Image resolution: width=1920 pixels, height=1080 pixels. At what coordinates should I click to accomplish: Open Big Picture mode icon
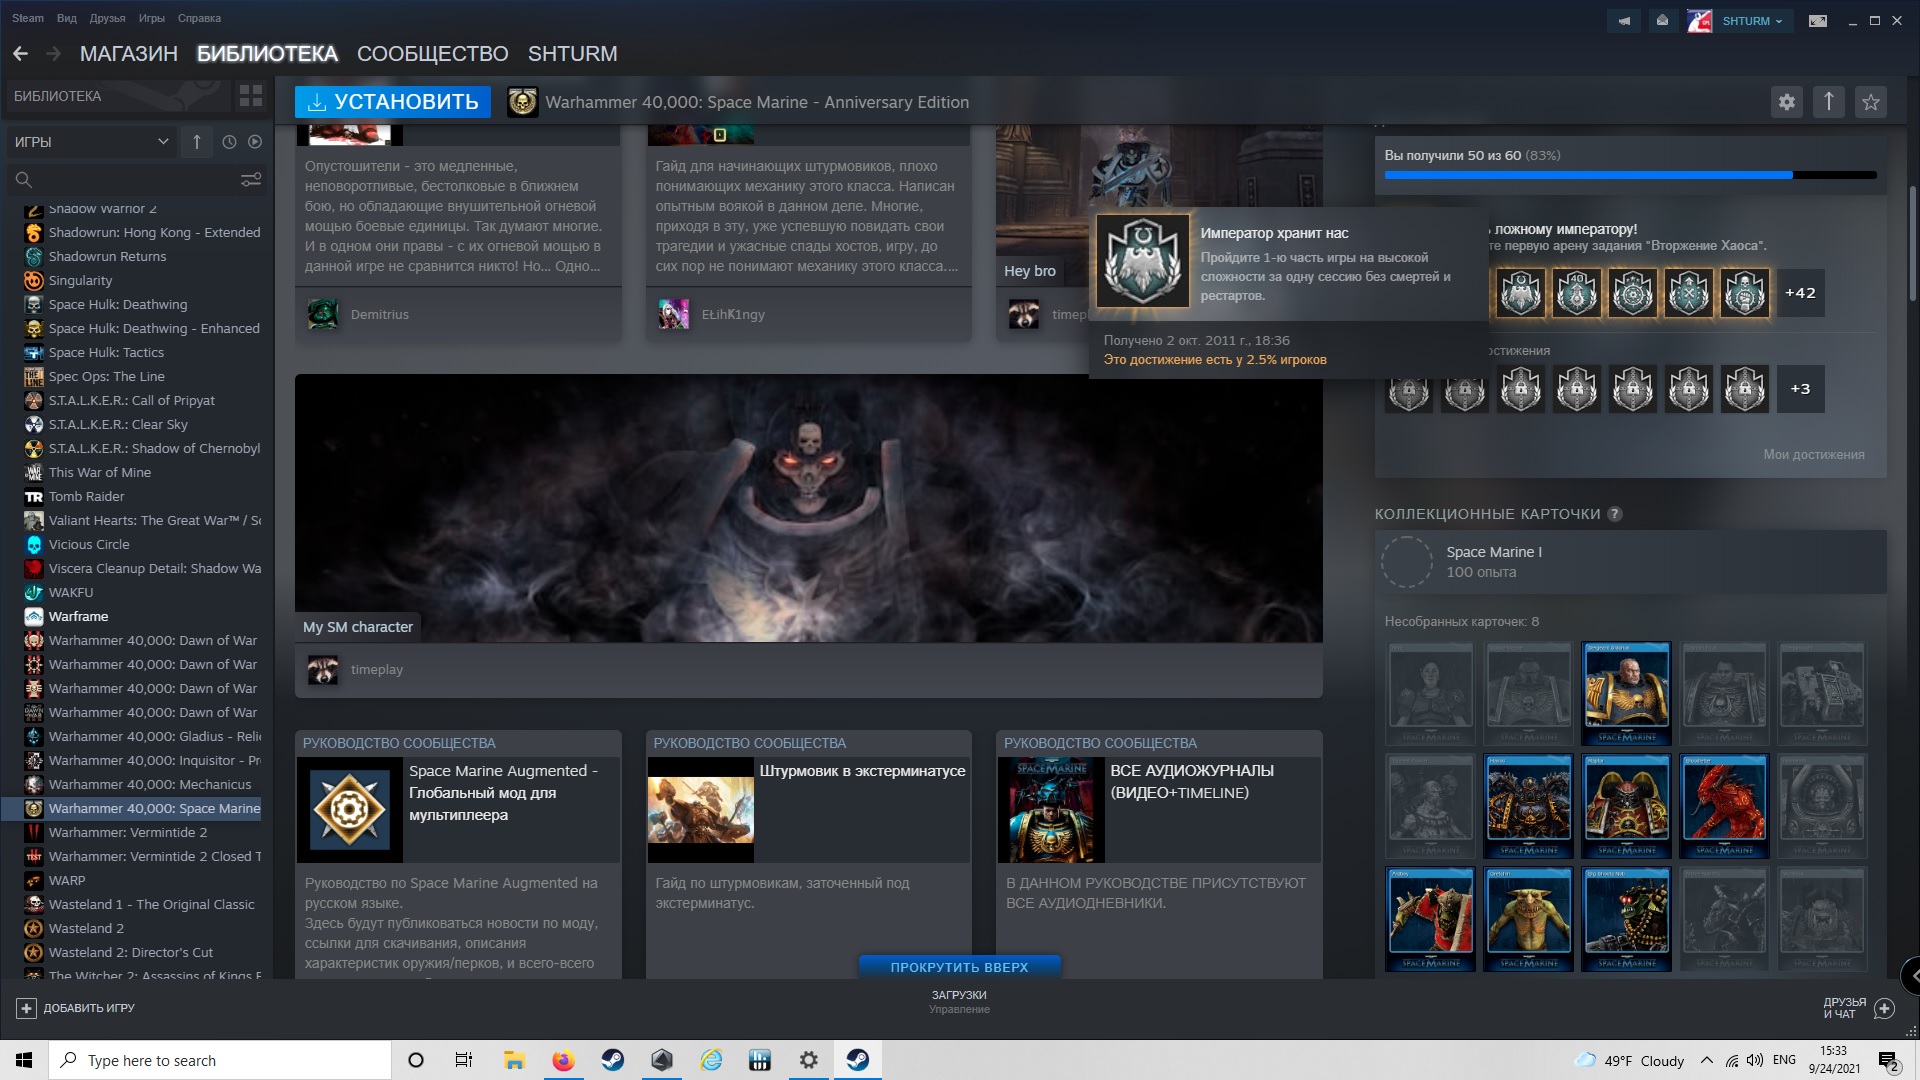click(1818, 20)
